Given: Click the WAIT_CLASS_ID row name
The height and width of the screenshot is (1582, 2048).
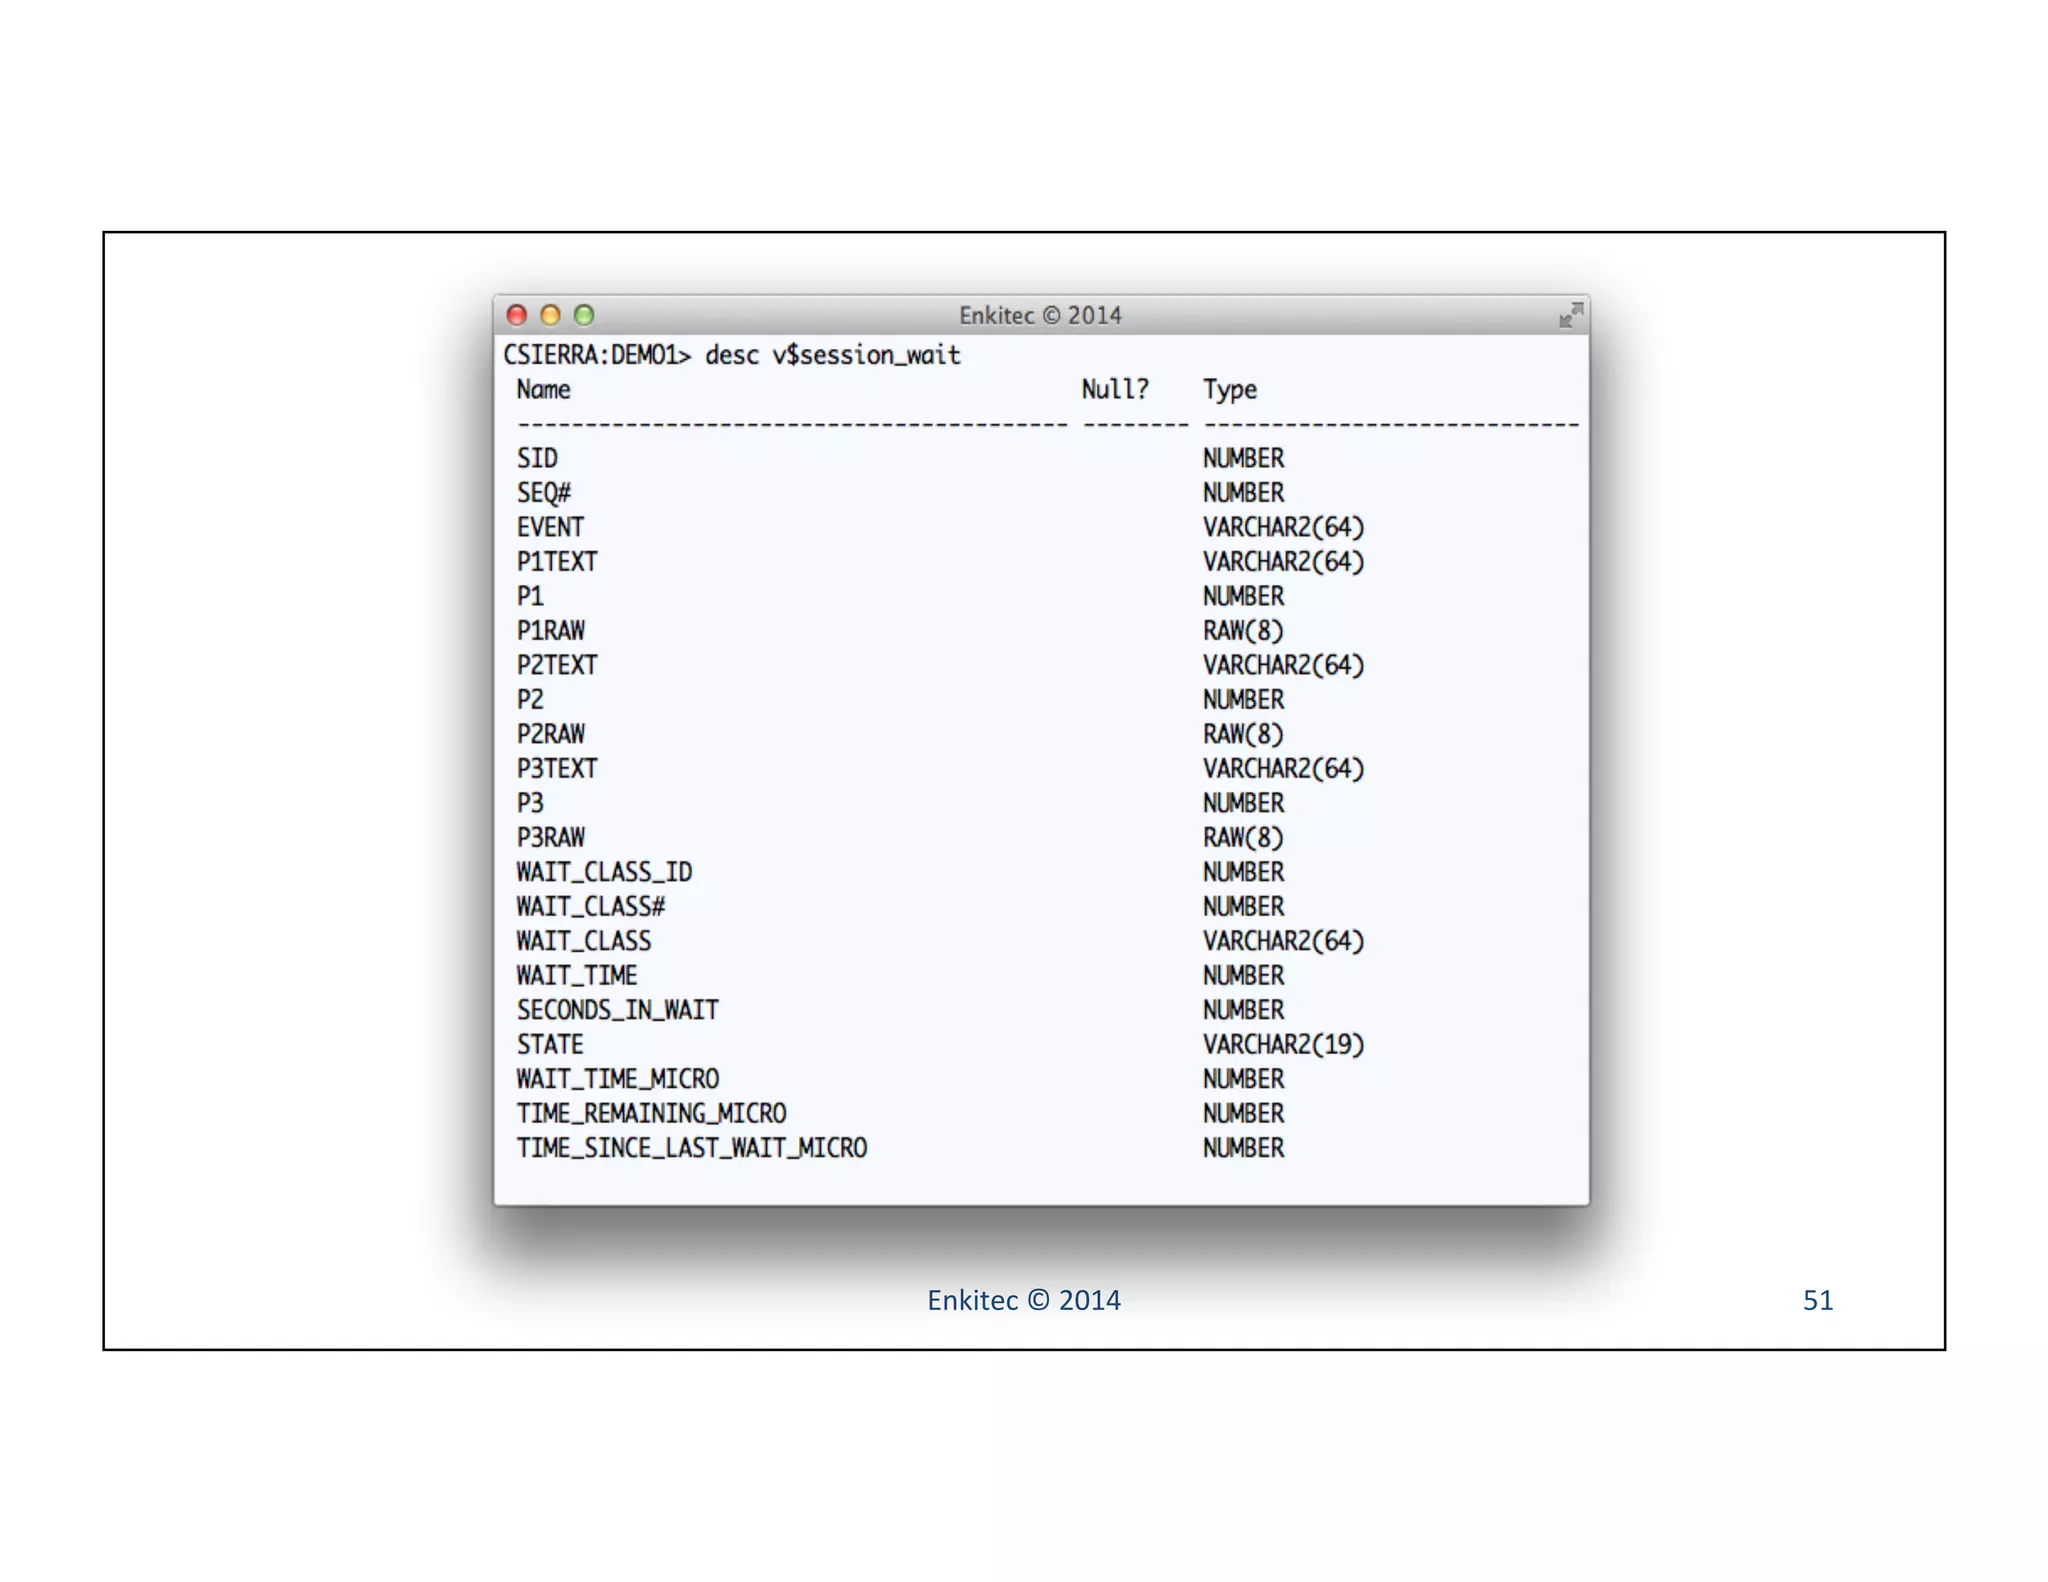Looking at the screenshot, I should coord(604,872).
